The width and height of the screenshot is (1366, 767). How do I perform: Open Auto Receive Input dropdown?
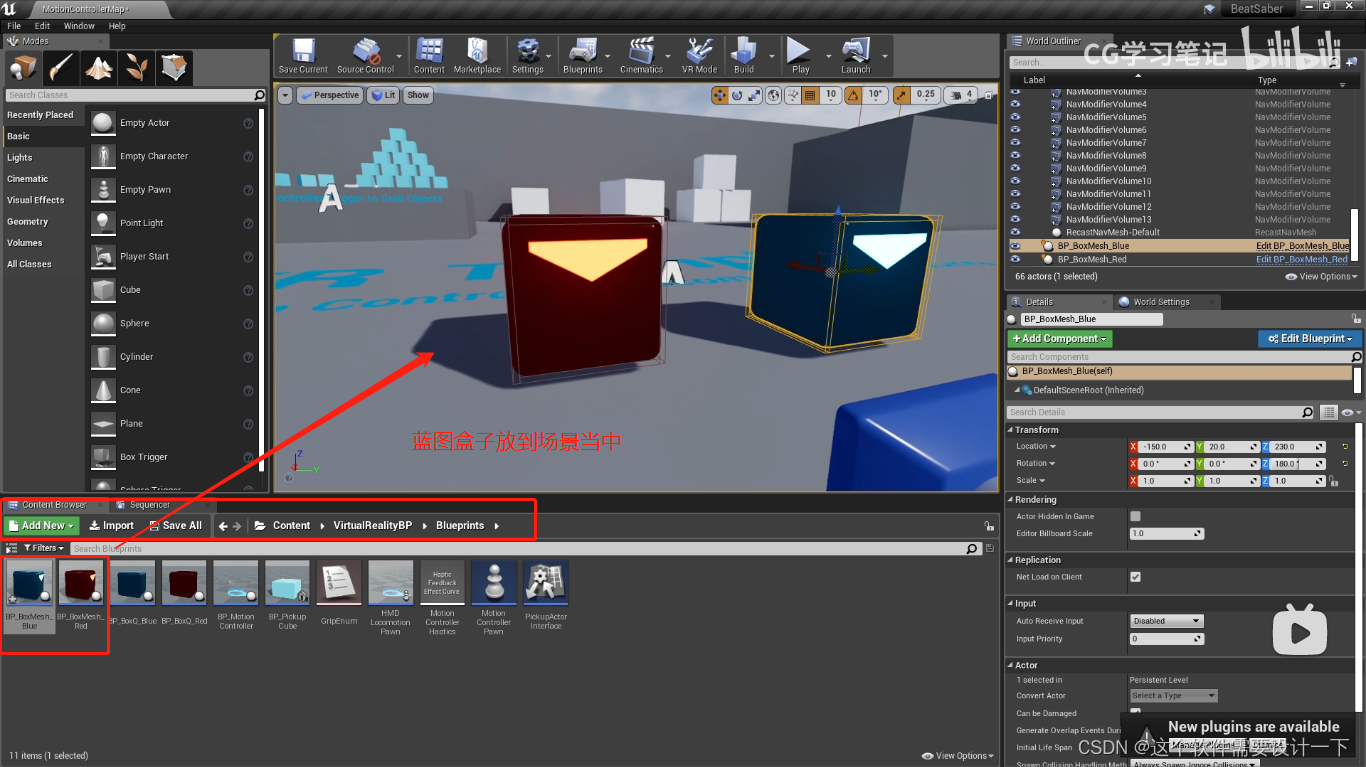click(1166, 621)
